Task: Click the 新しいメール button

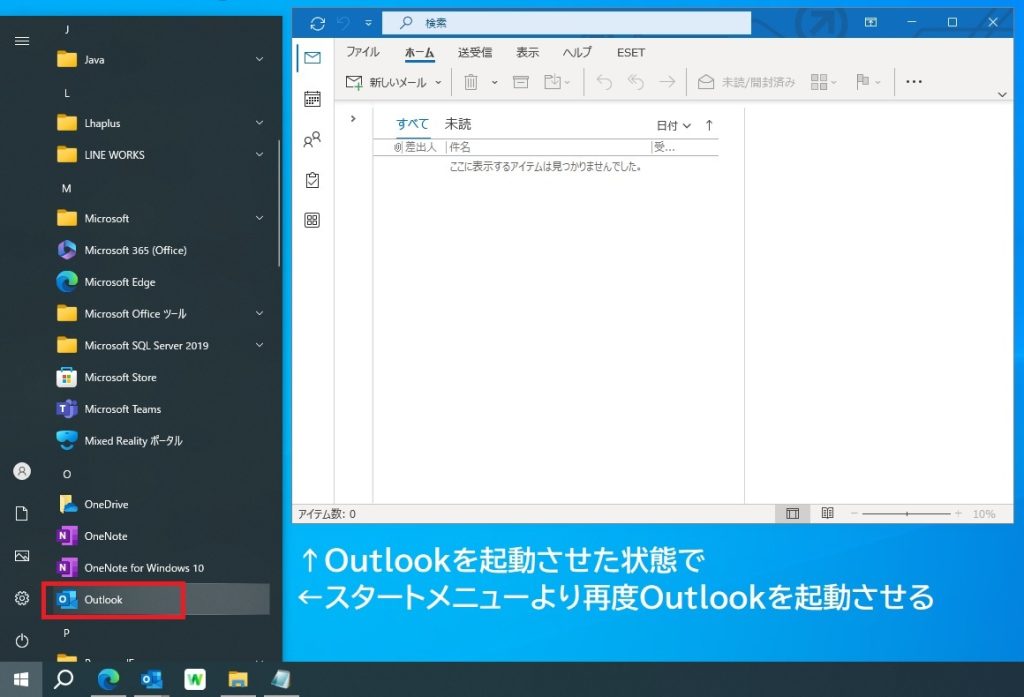Action: tap(386, 82)
